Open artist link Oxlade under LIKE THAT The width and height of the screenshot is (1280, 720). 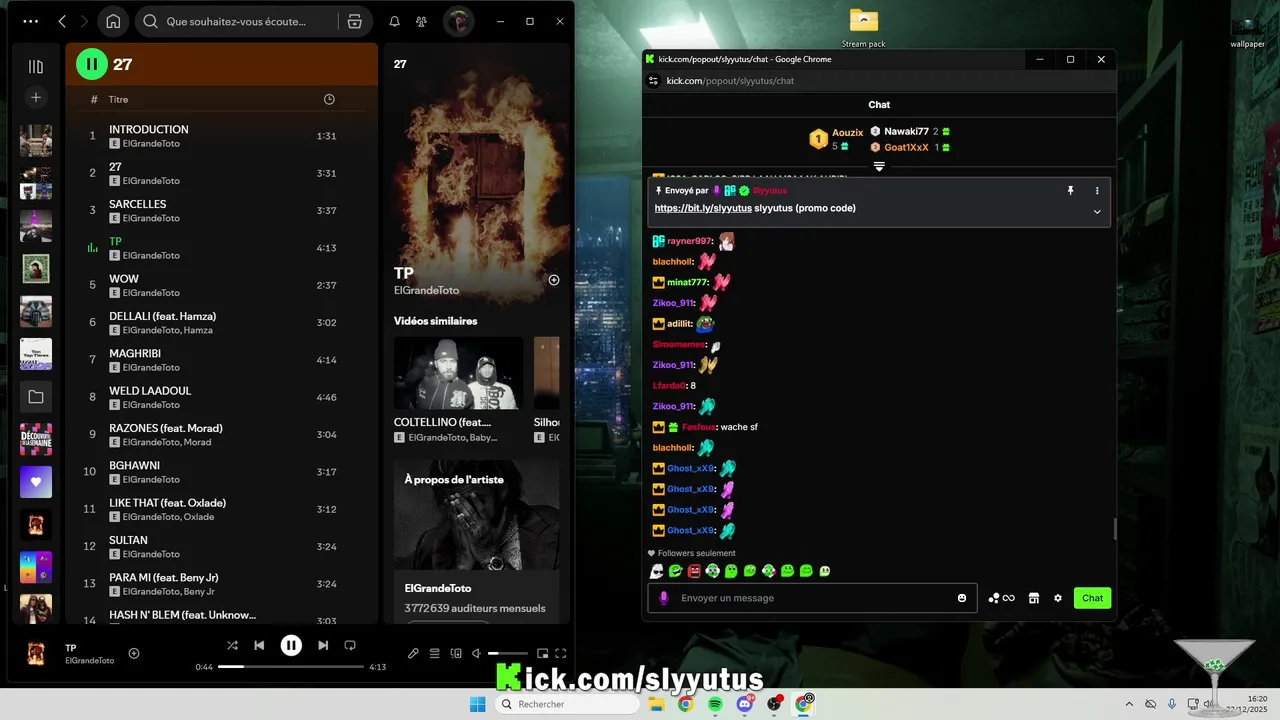click(x=199, y=517)
